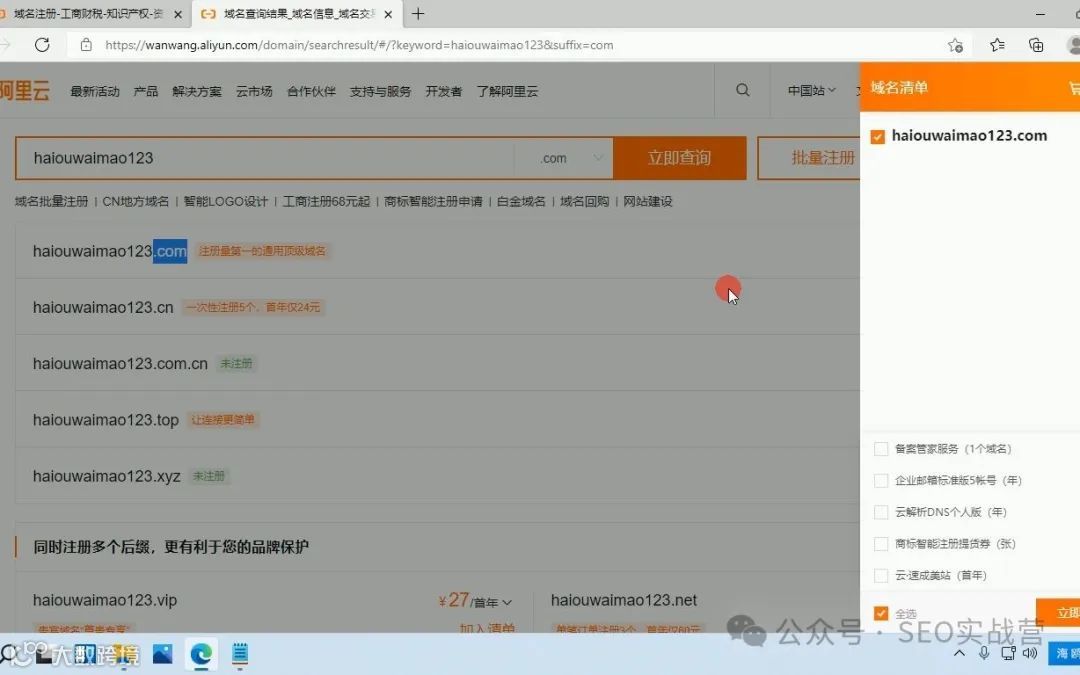This screenshot has width=1080, height=675.
Task: Select the haiouwaimao123.xyz result row
Action: click(437, 476)
